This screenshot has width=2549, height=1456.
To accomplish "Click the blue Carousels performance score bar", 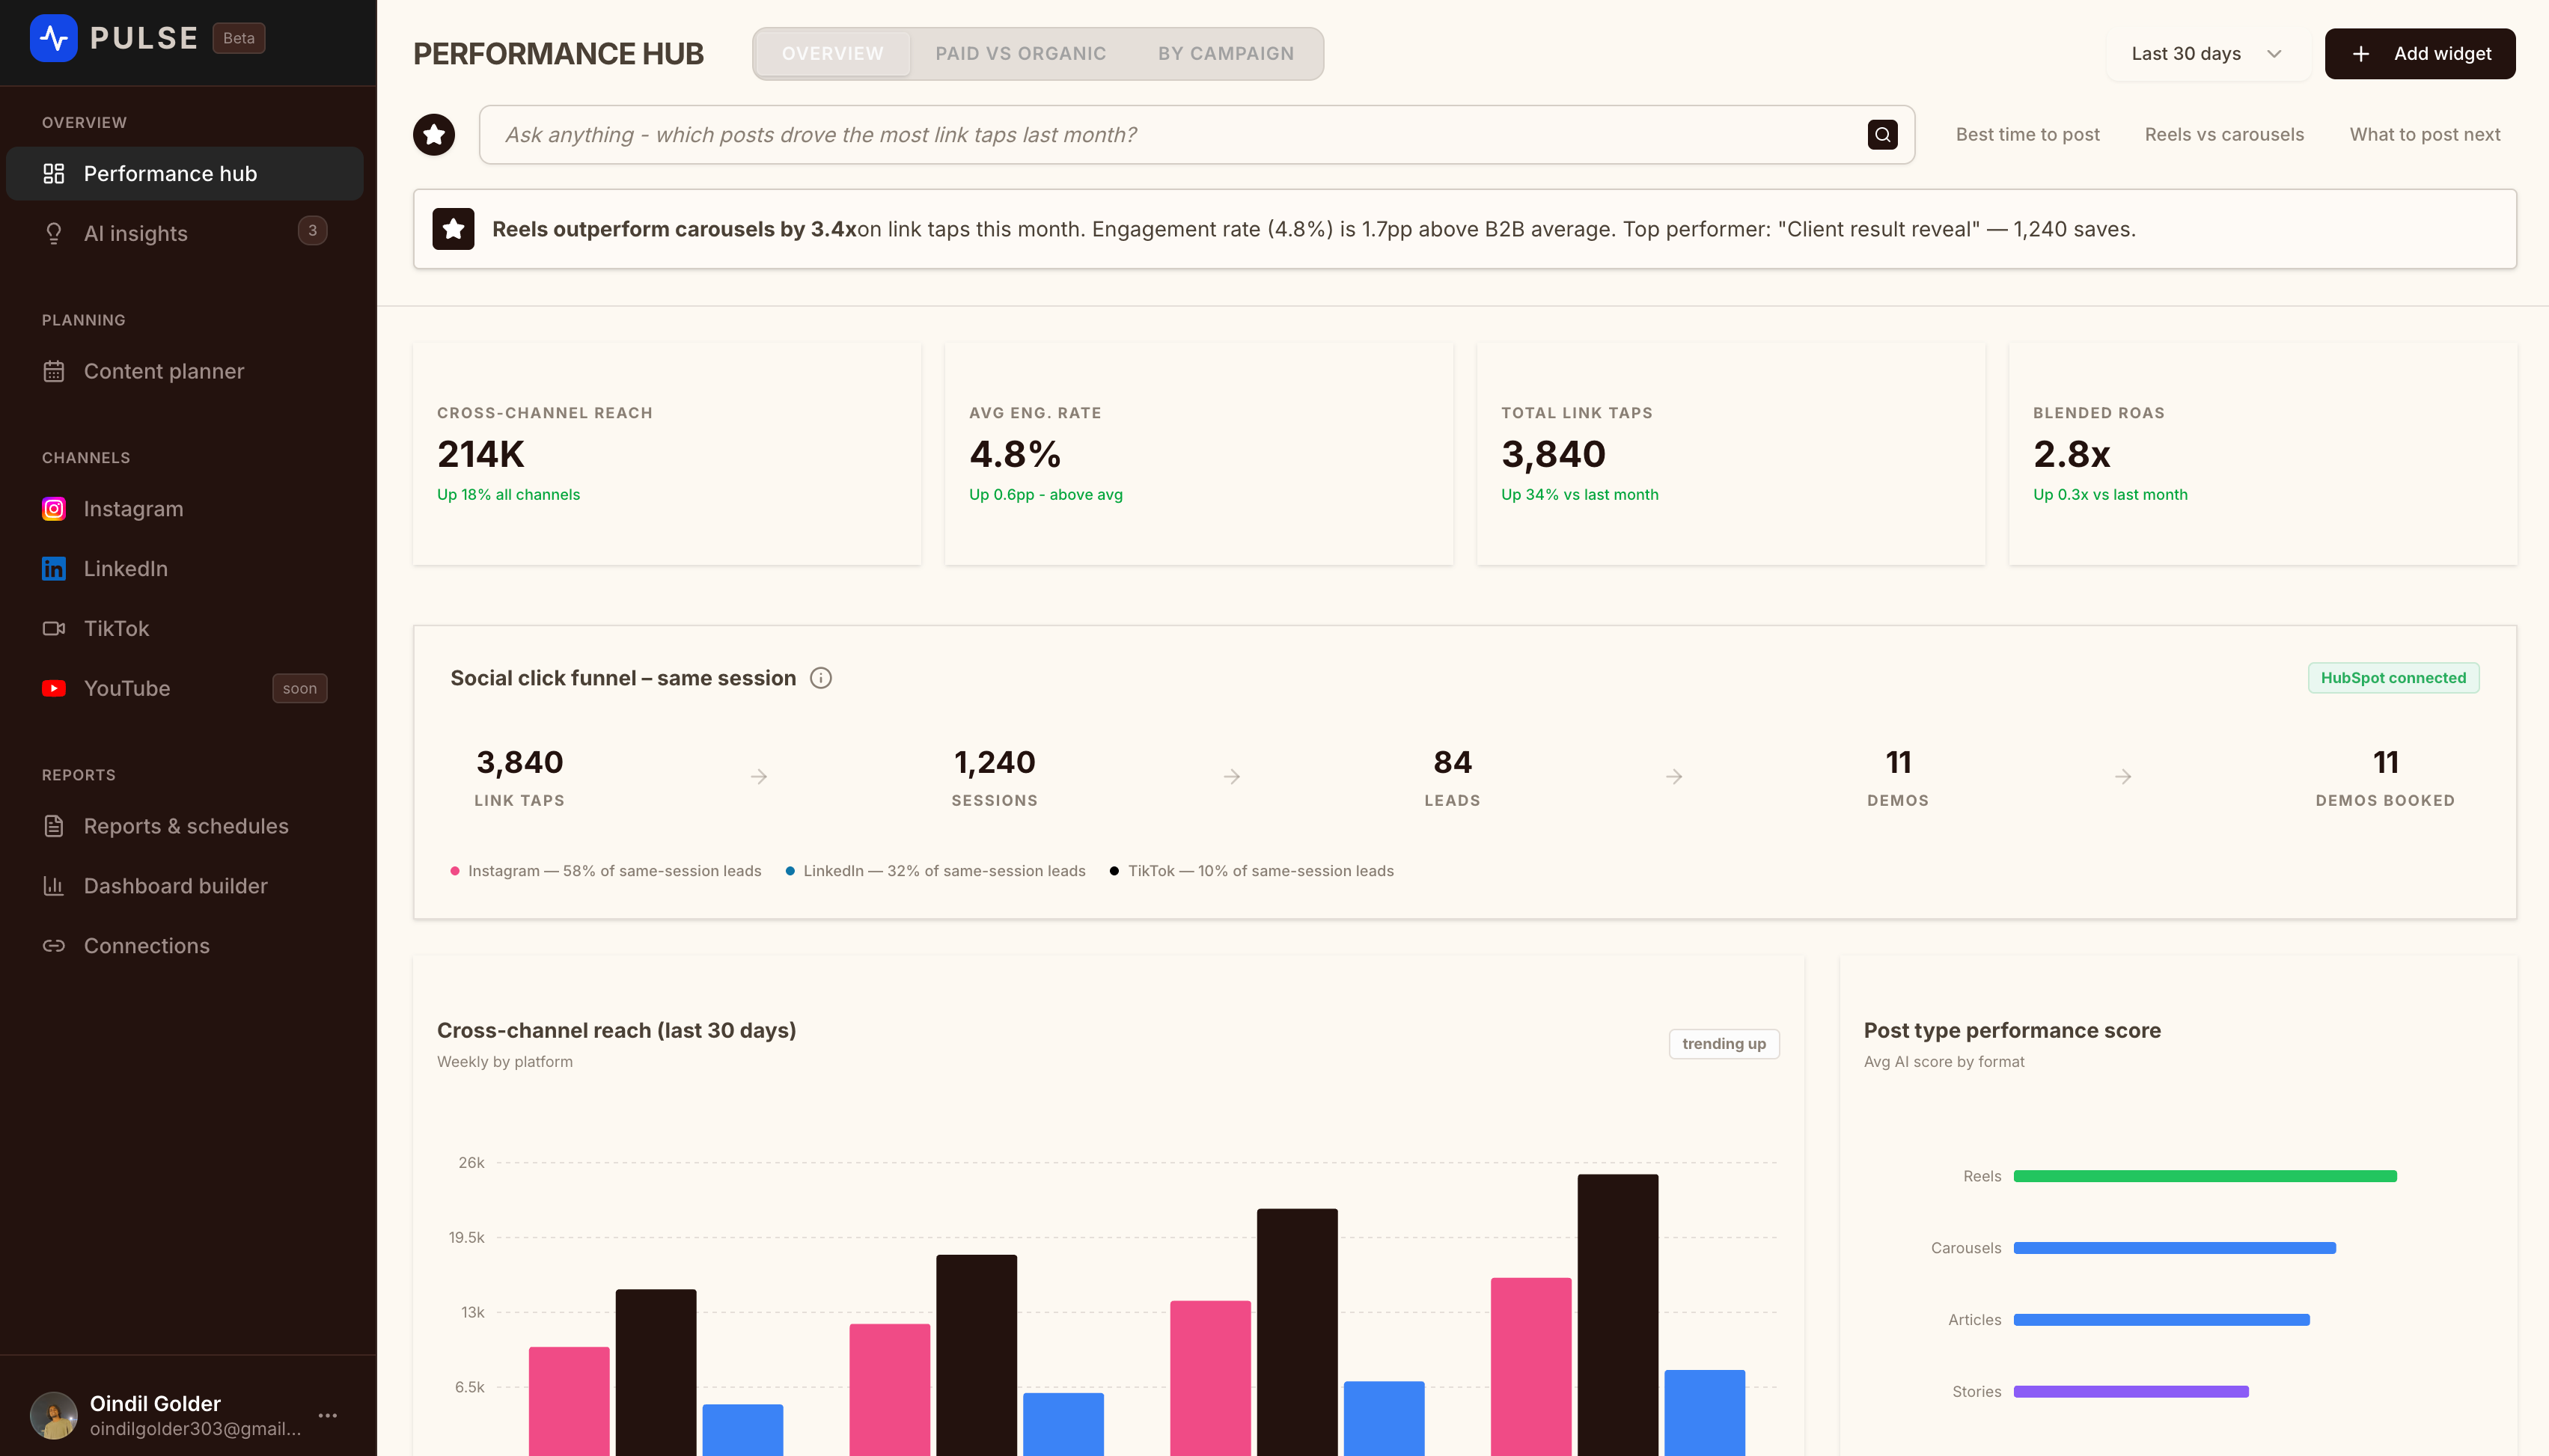I will click(2174, 1248).
